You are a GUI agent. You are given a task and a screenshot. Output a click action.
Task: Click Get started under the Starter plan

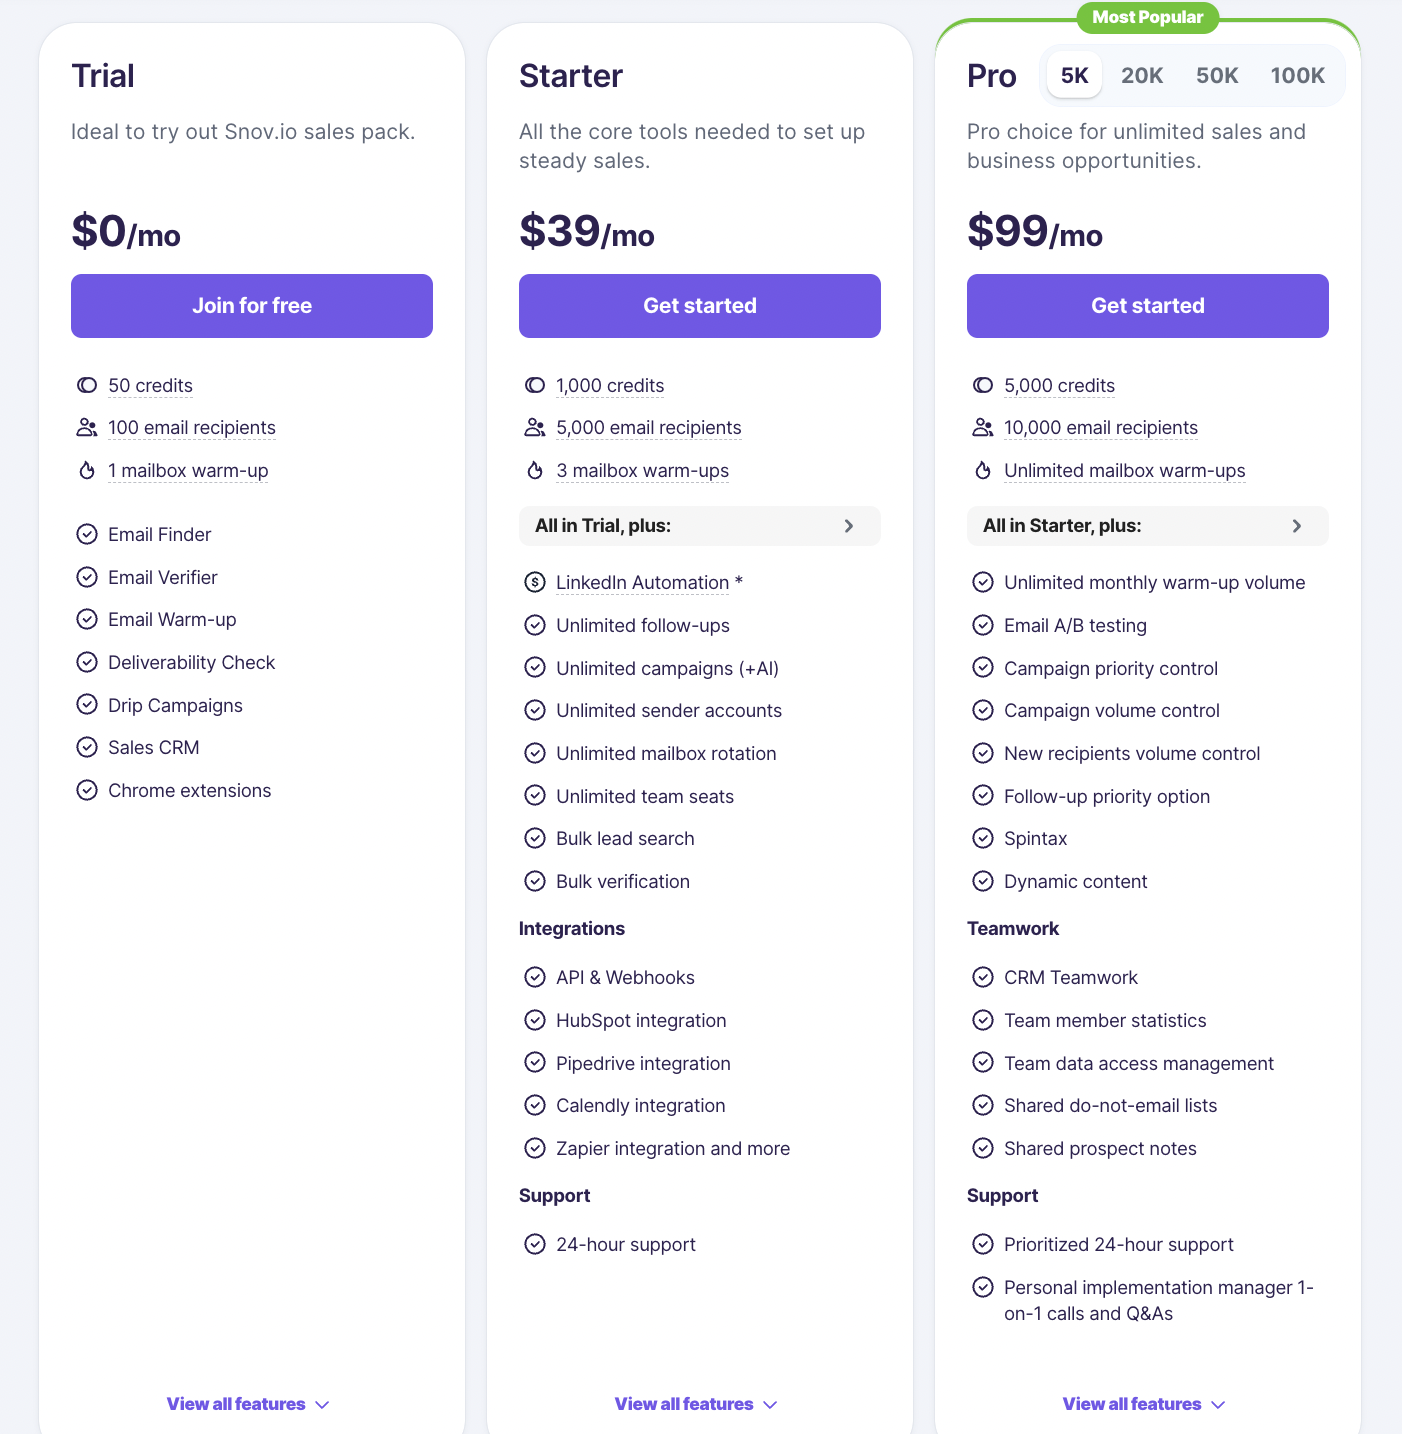click(699, 305)
